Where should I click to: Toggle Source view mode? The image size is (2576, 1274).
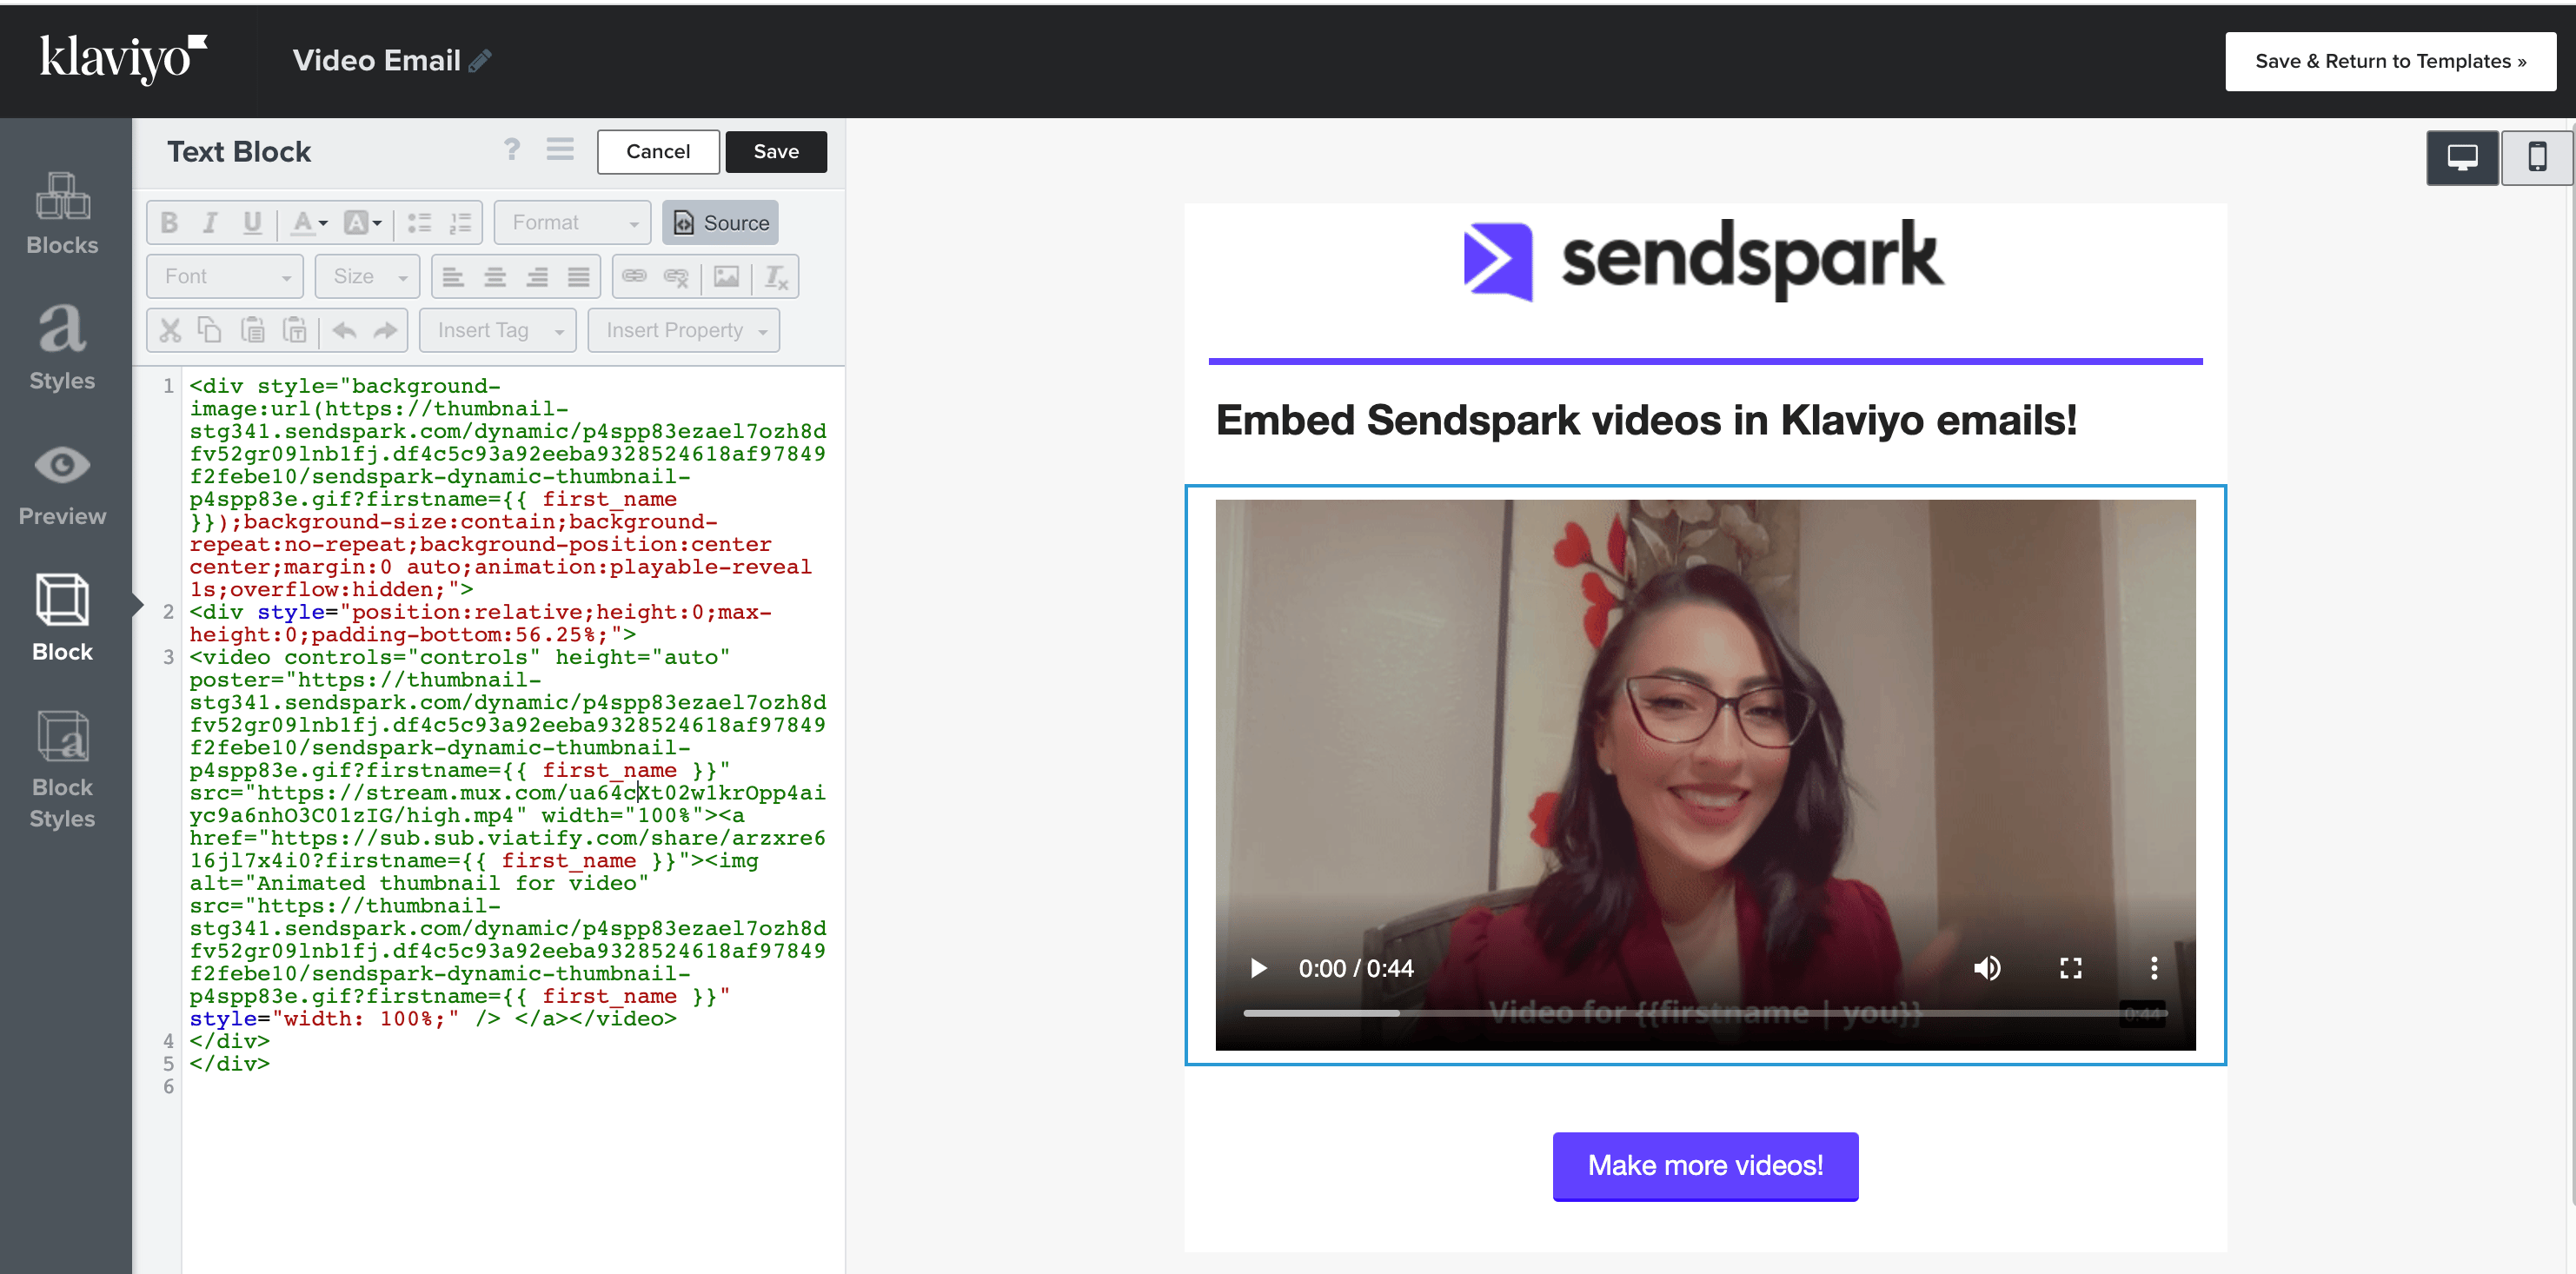click(x=720, y=222)
